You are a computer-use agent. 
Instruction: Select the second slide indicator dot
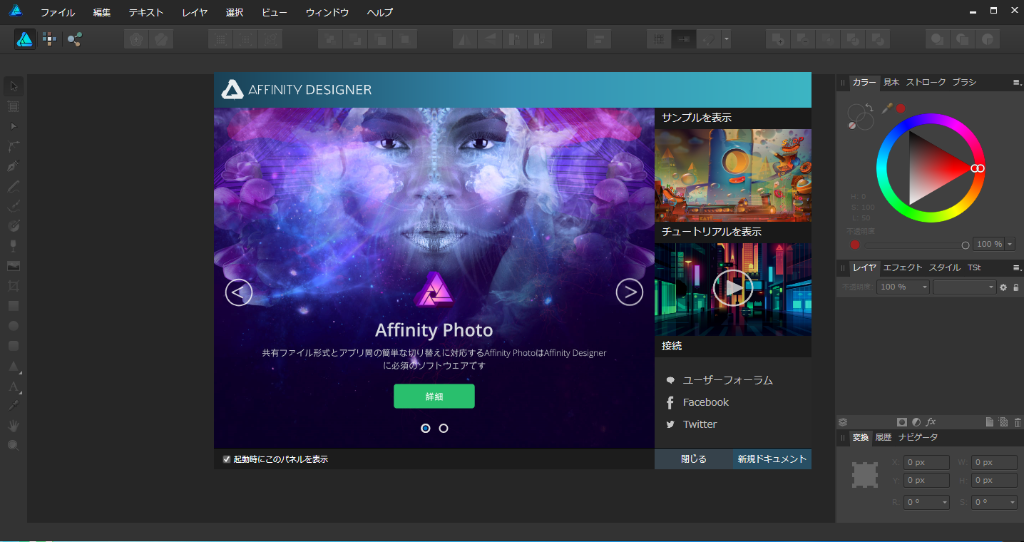(444, 428)
